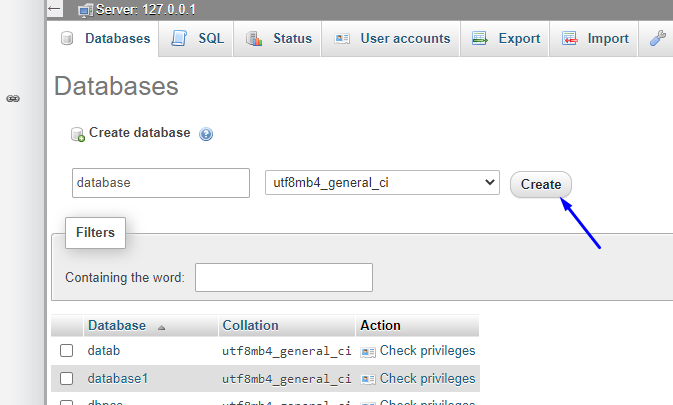Click the Action column header
Screen dimensions: 673x405
tap(380, 326)
